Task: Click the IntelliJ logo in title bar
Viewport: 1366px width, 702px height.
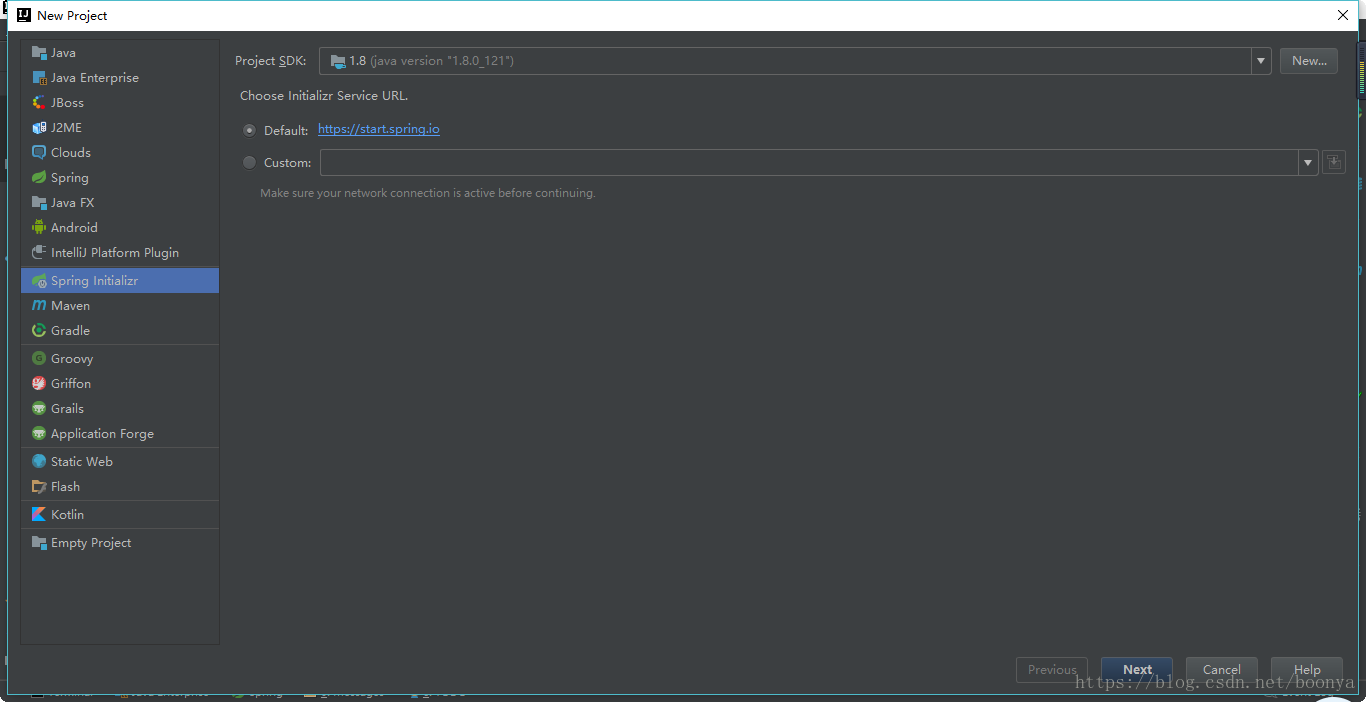Action: click(x=23, y=15)
